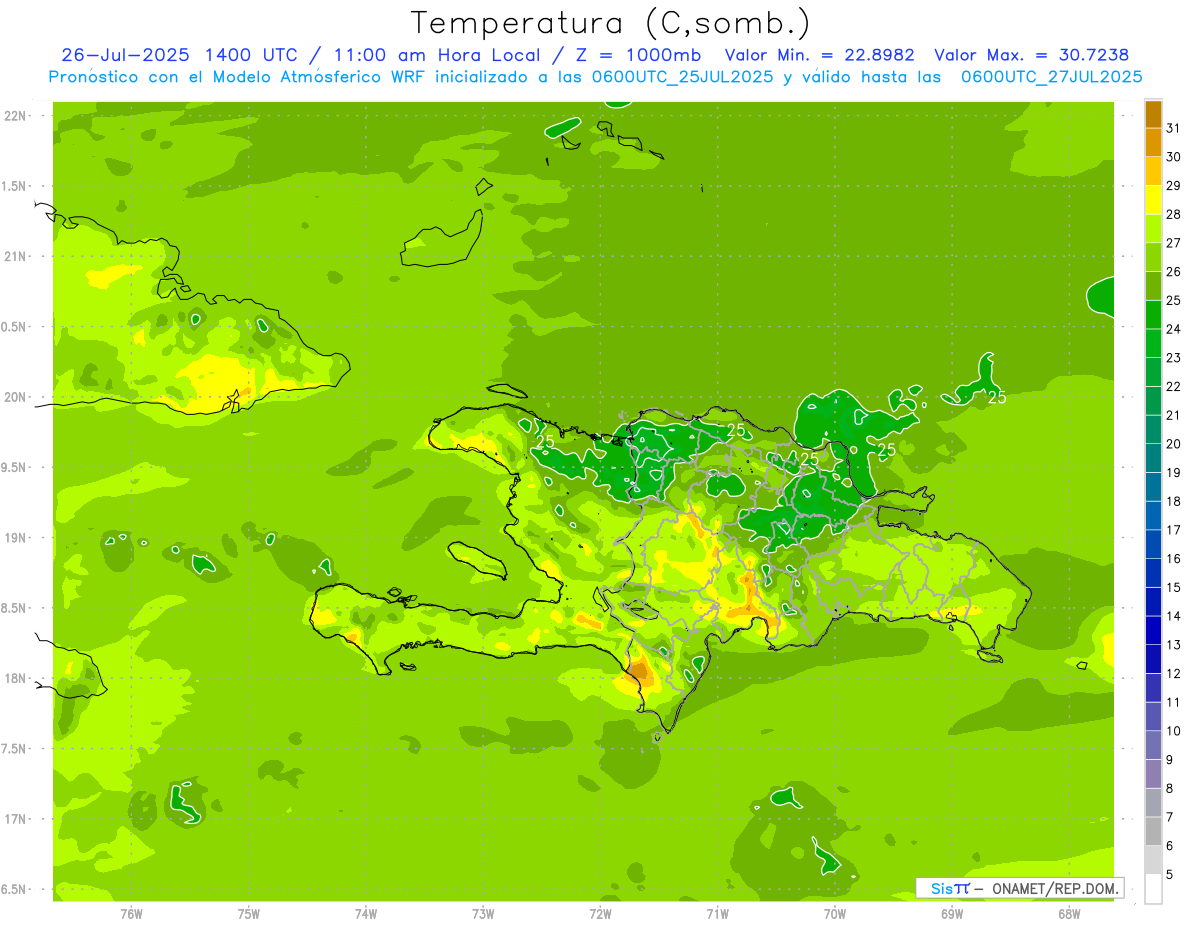The image size is (1200, 927).
Task: Select the "69W" longitude axis label
Action: pos(952,914)
